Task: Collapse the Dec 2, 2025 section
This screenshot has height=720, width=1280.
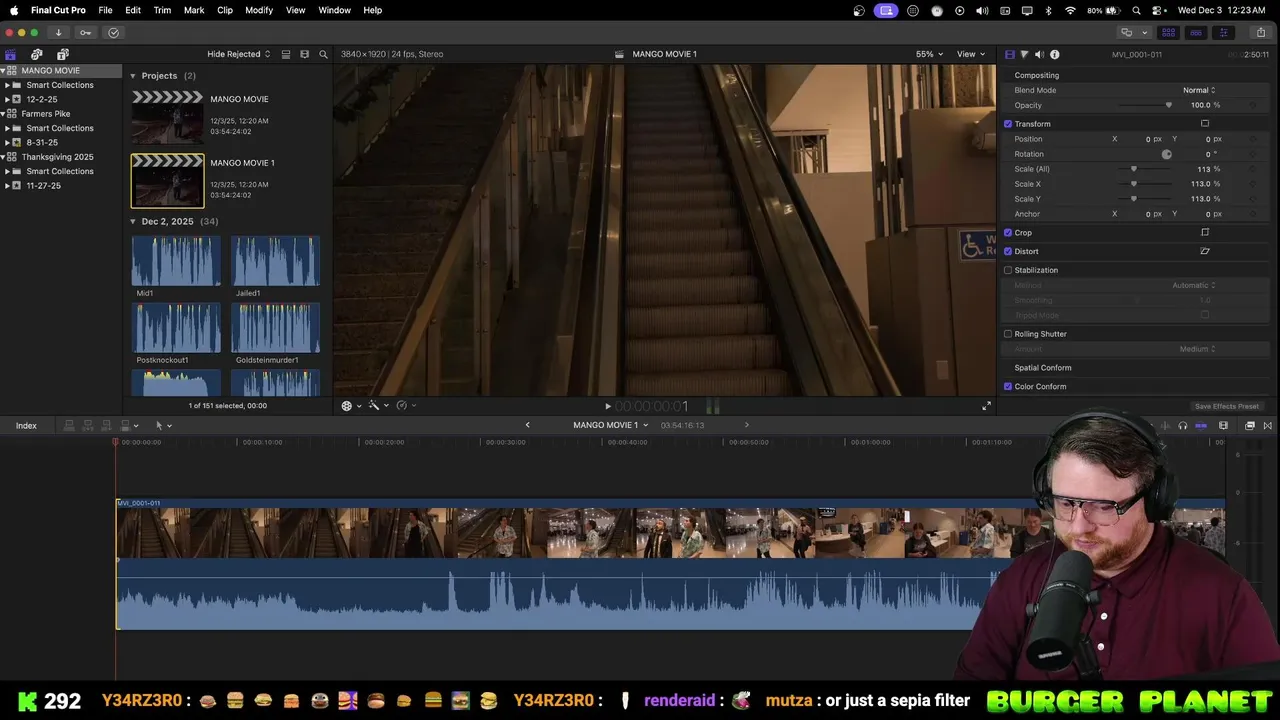Action: click(132, 222)
